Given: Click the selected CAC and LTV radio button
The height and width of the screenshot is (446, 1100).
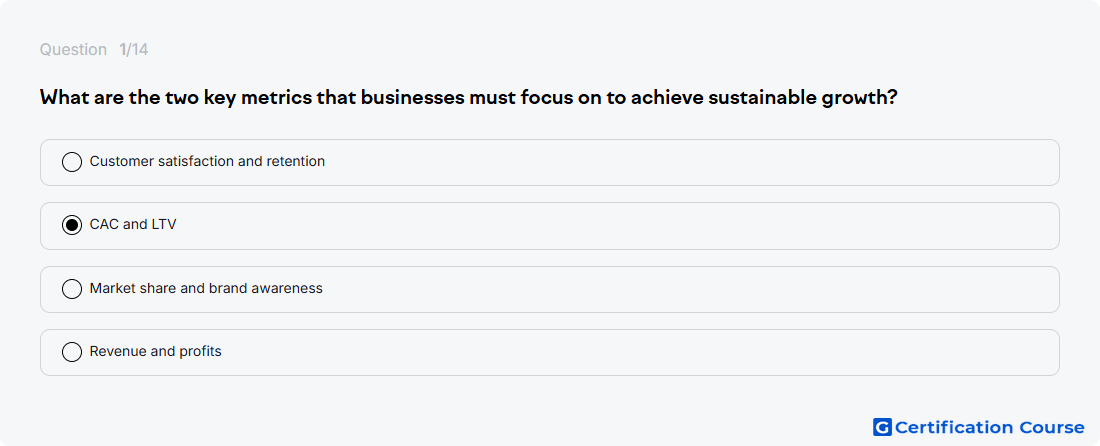Looking at the screenshot, I should pos(72,225).
